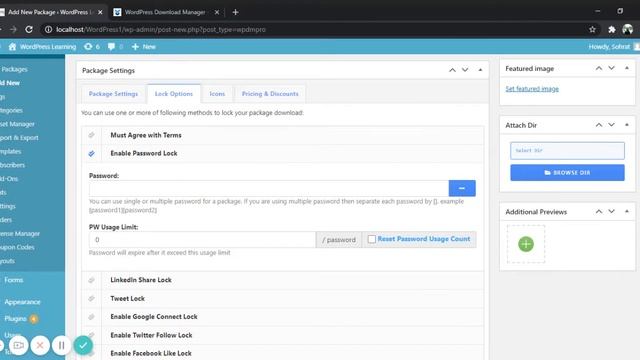Click the PW Usage Limit field

tap(202, 240)
